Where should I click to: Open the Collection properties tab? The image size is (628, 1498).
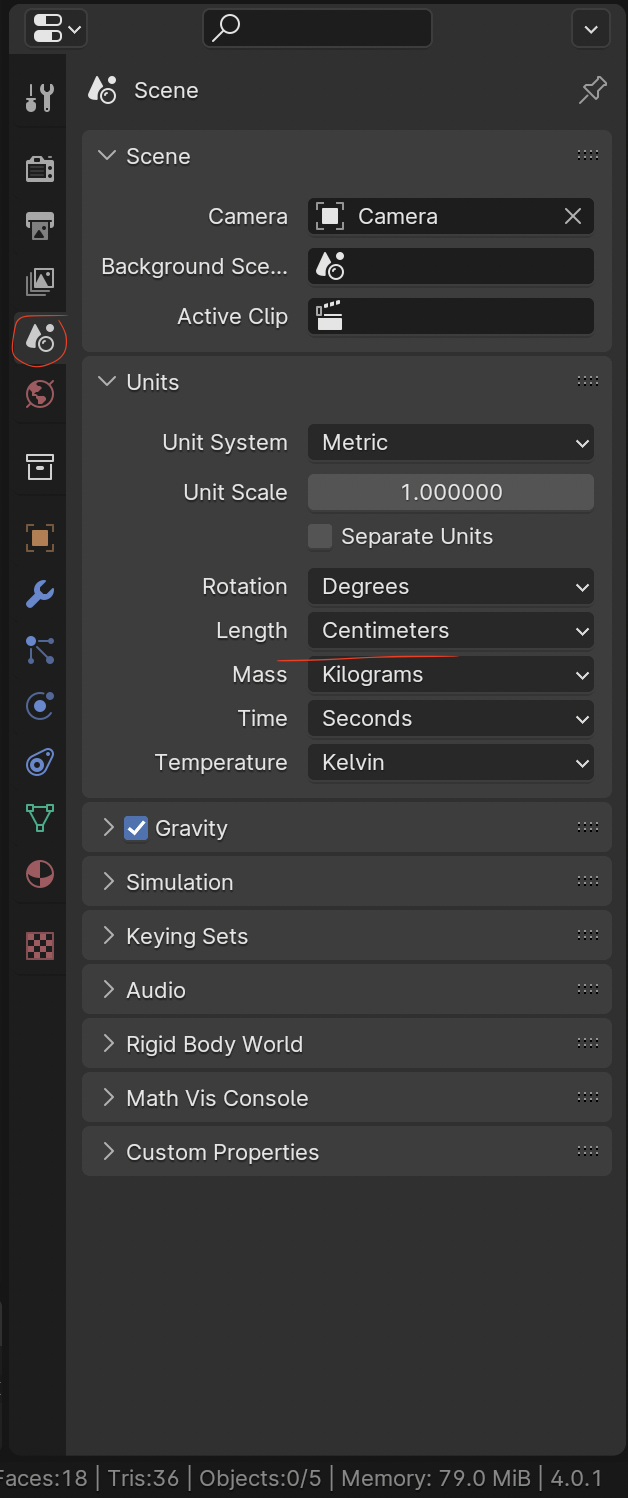[x=39, y=466]
